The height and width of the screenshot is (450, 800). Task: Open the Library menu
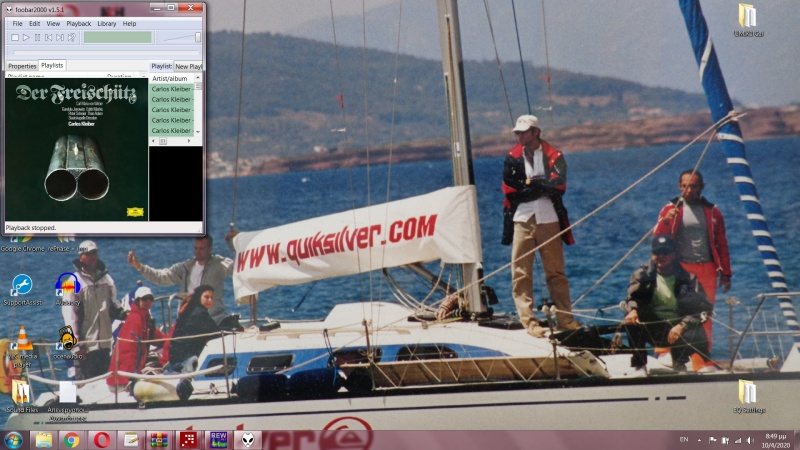point(107,23)
